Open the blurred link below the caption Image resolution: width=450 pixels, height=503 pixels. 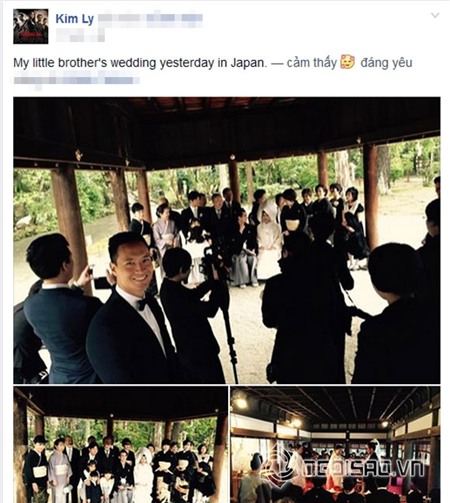pos(76,81)
